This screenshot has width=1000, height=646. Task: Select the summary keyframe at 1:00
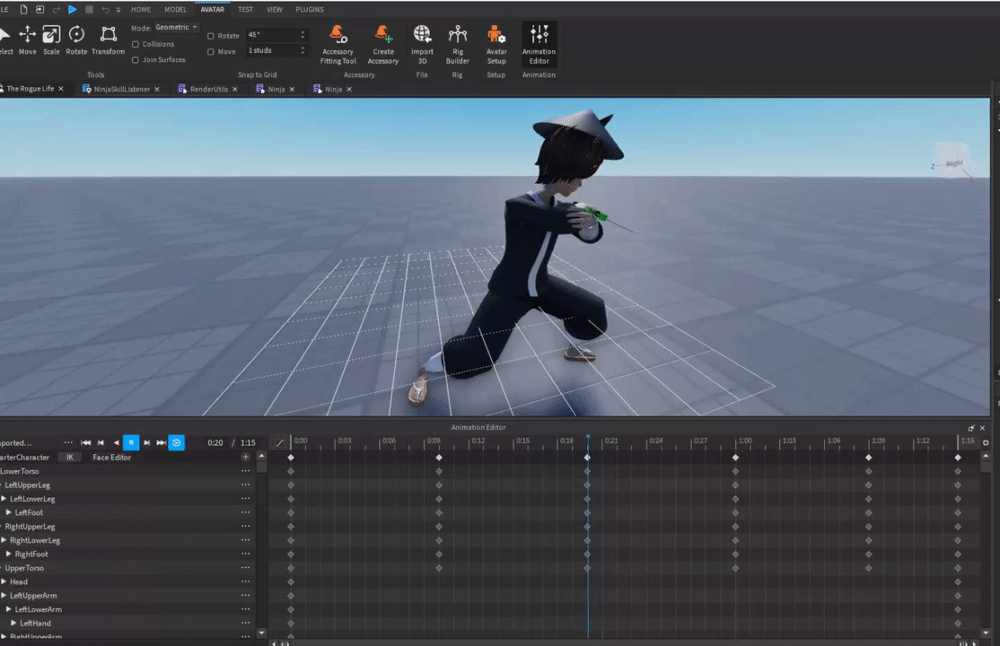click(x=735, y=458)
